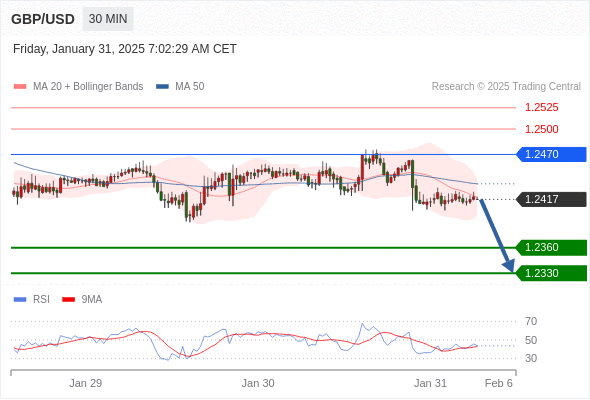Click the Jan 31 date axis label

coord(430,383)
